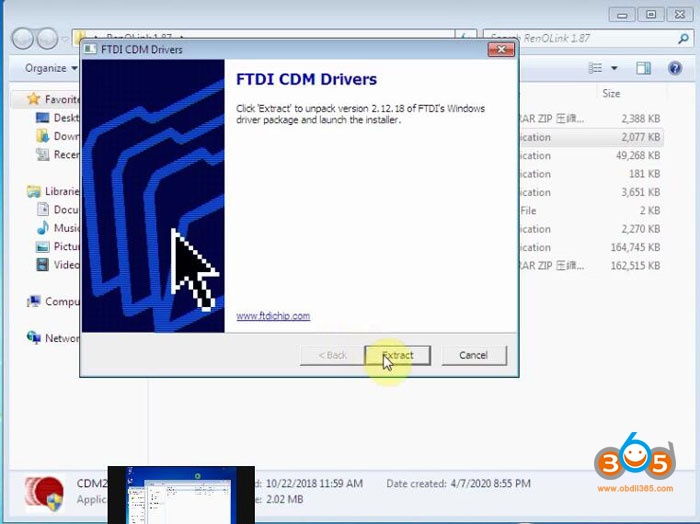Open the Music library icon
Screen dimensions: 700x524
tap(42, 228)
